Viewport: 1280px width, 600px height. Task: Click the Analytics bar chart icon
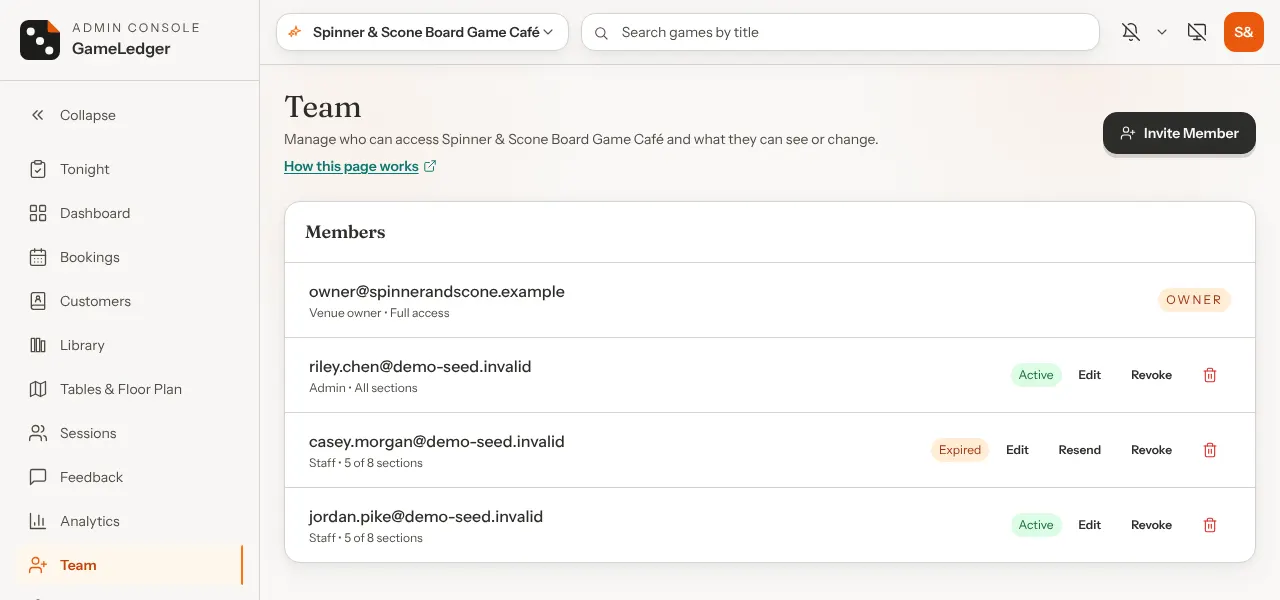pyautogui.click(x=38, y=521)
